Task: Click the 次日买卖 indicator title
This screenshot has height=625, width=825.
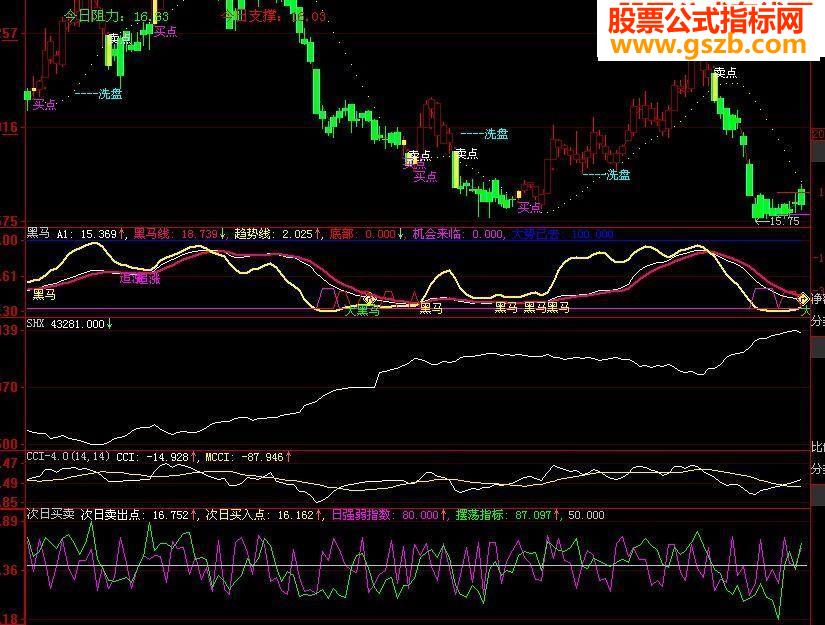Action: [51, 514]
